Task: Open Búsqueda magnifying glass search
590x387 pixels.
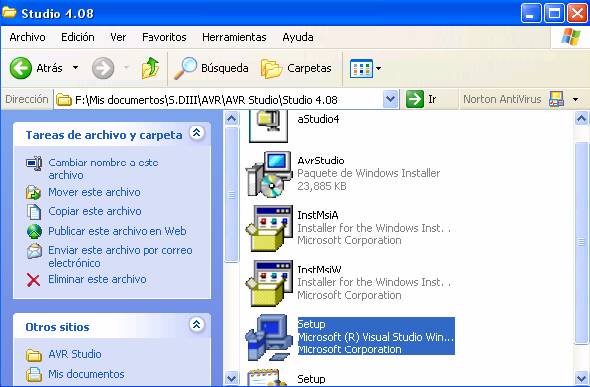Action: (x=186, y=68)
